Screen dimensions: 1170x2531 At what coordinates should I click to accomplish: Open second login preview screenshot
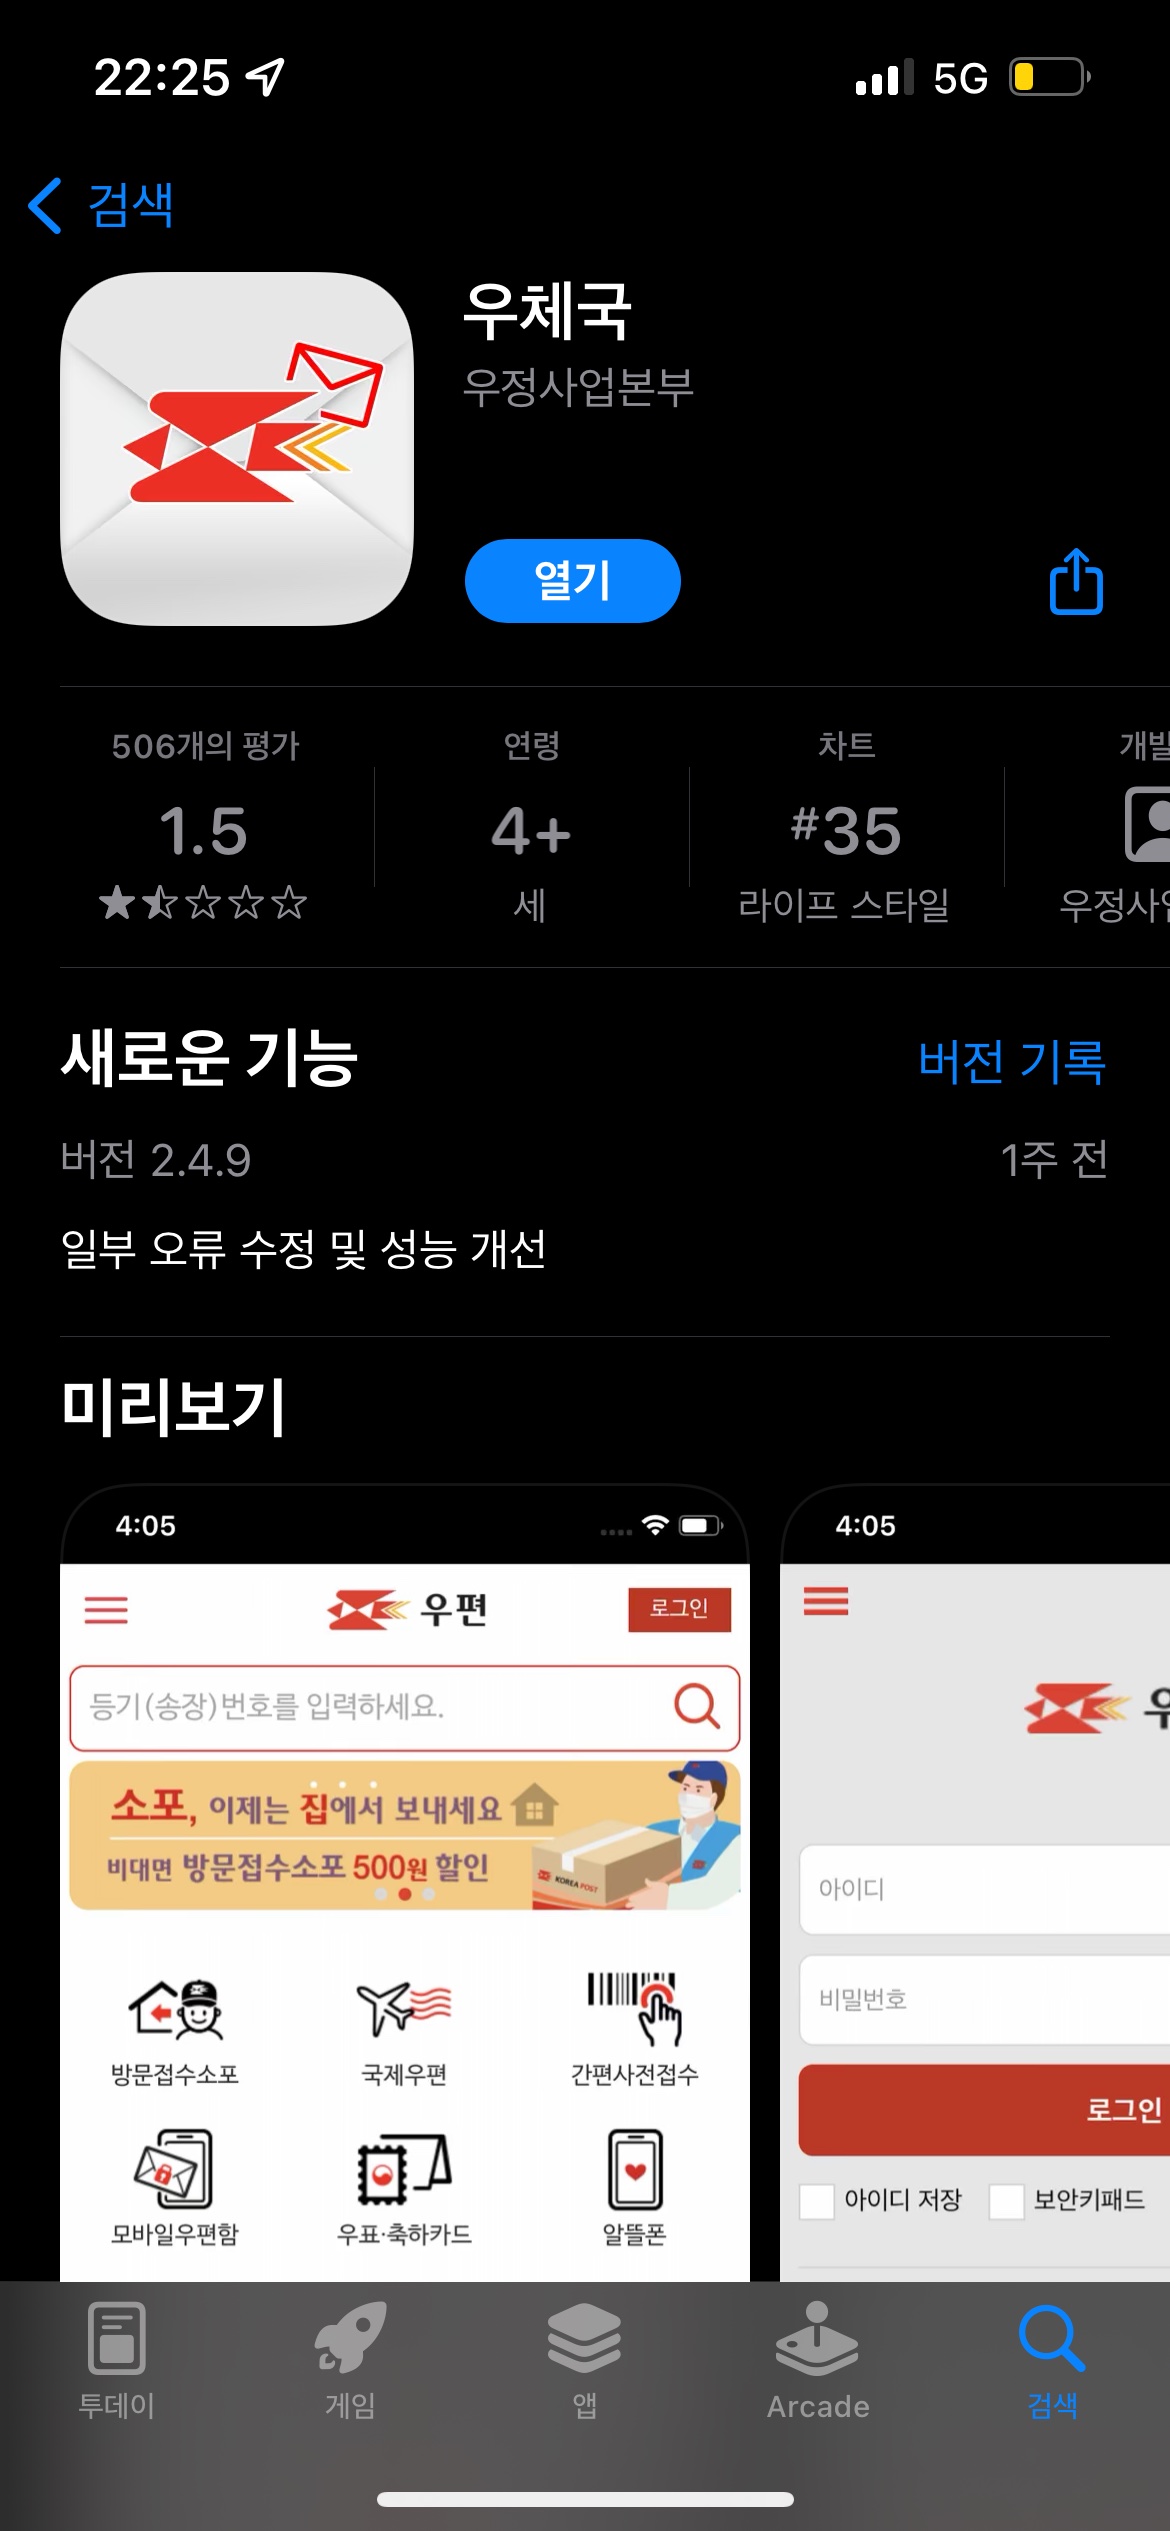975,1882
